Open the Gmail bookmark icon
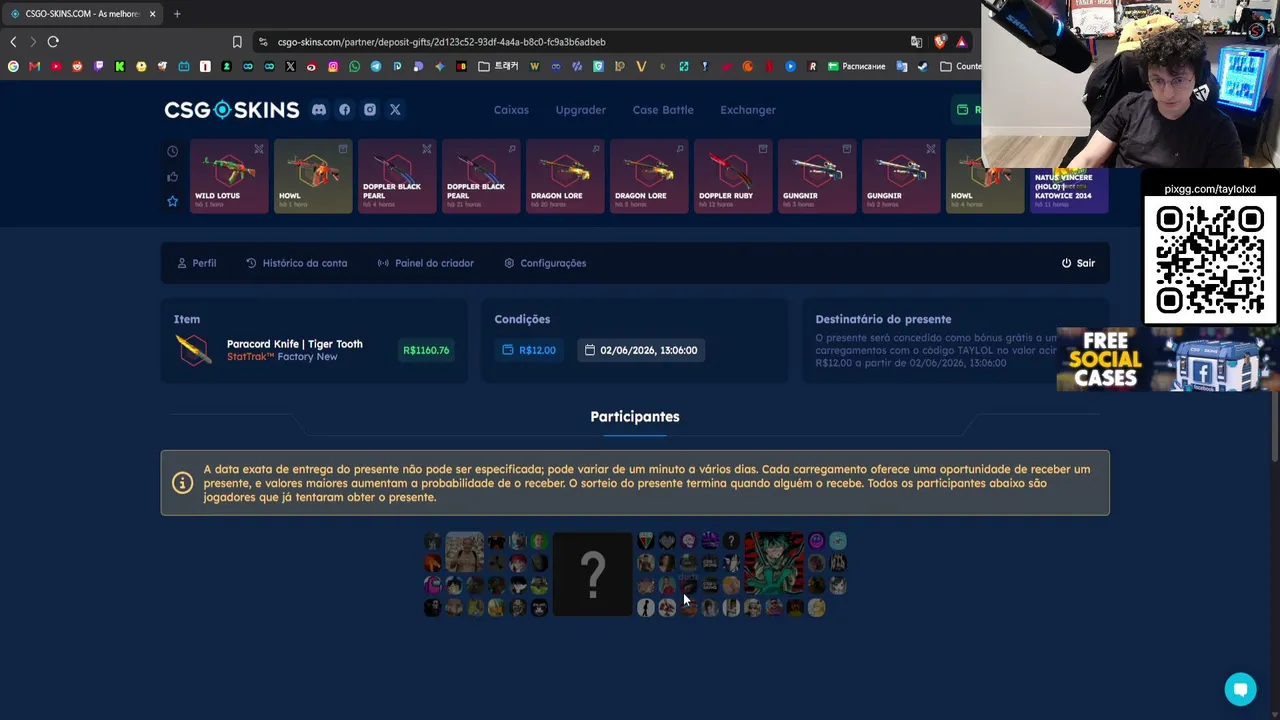Screen dimensions: 1280x720 [34, 66]
